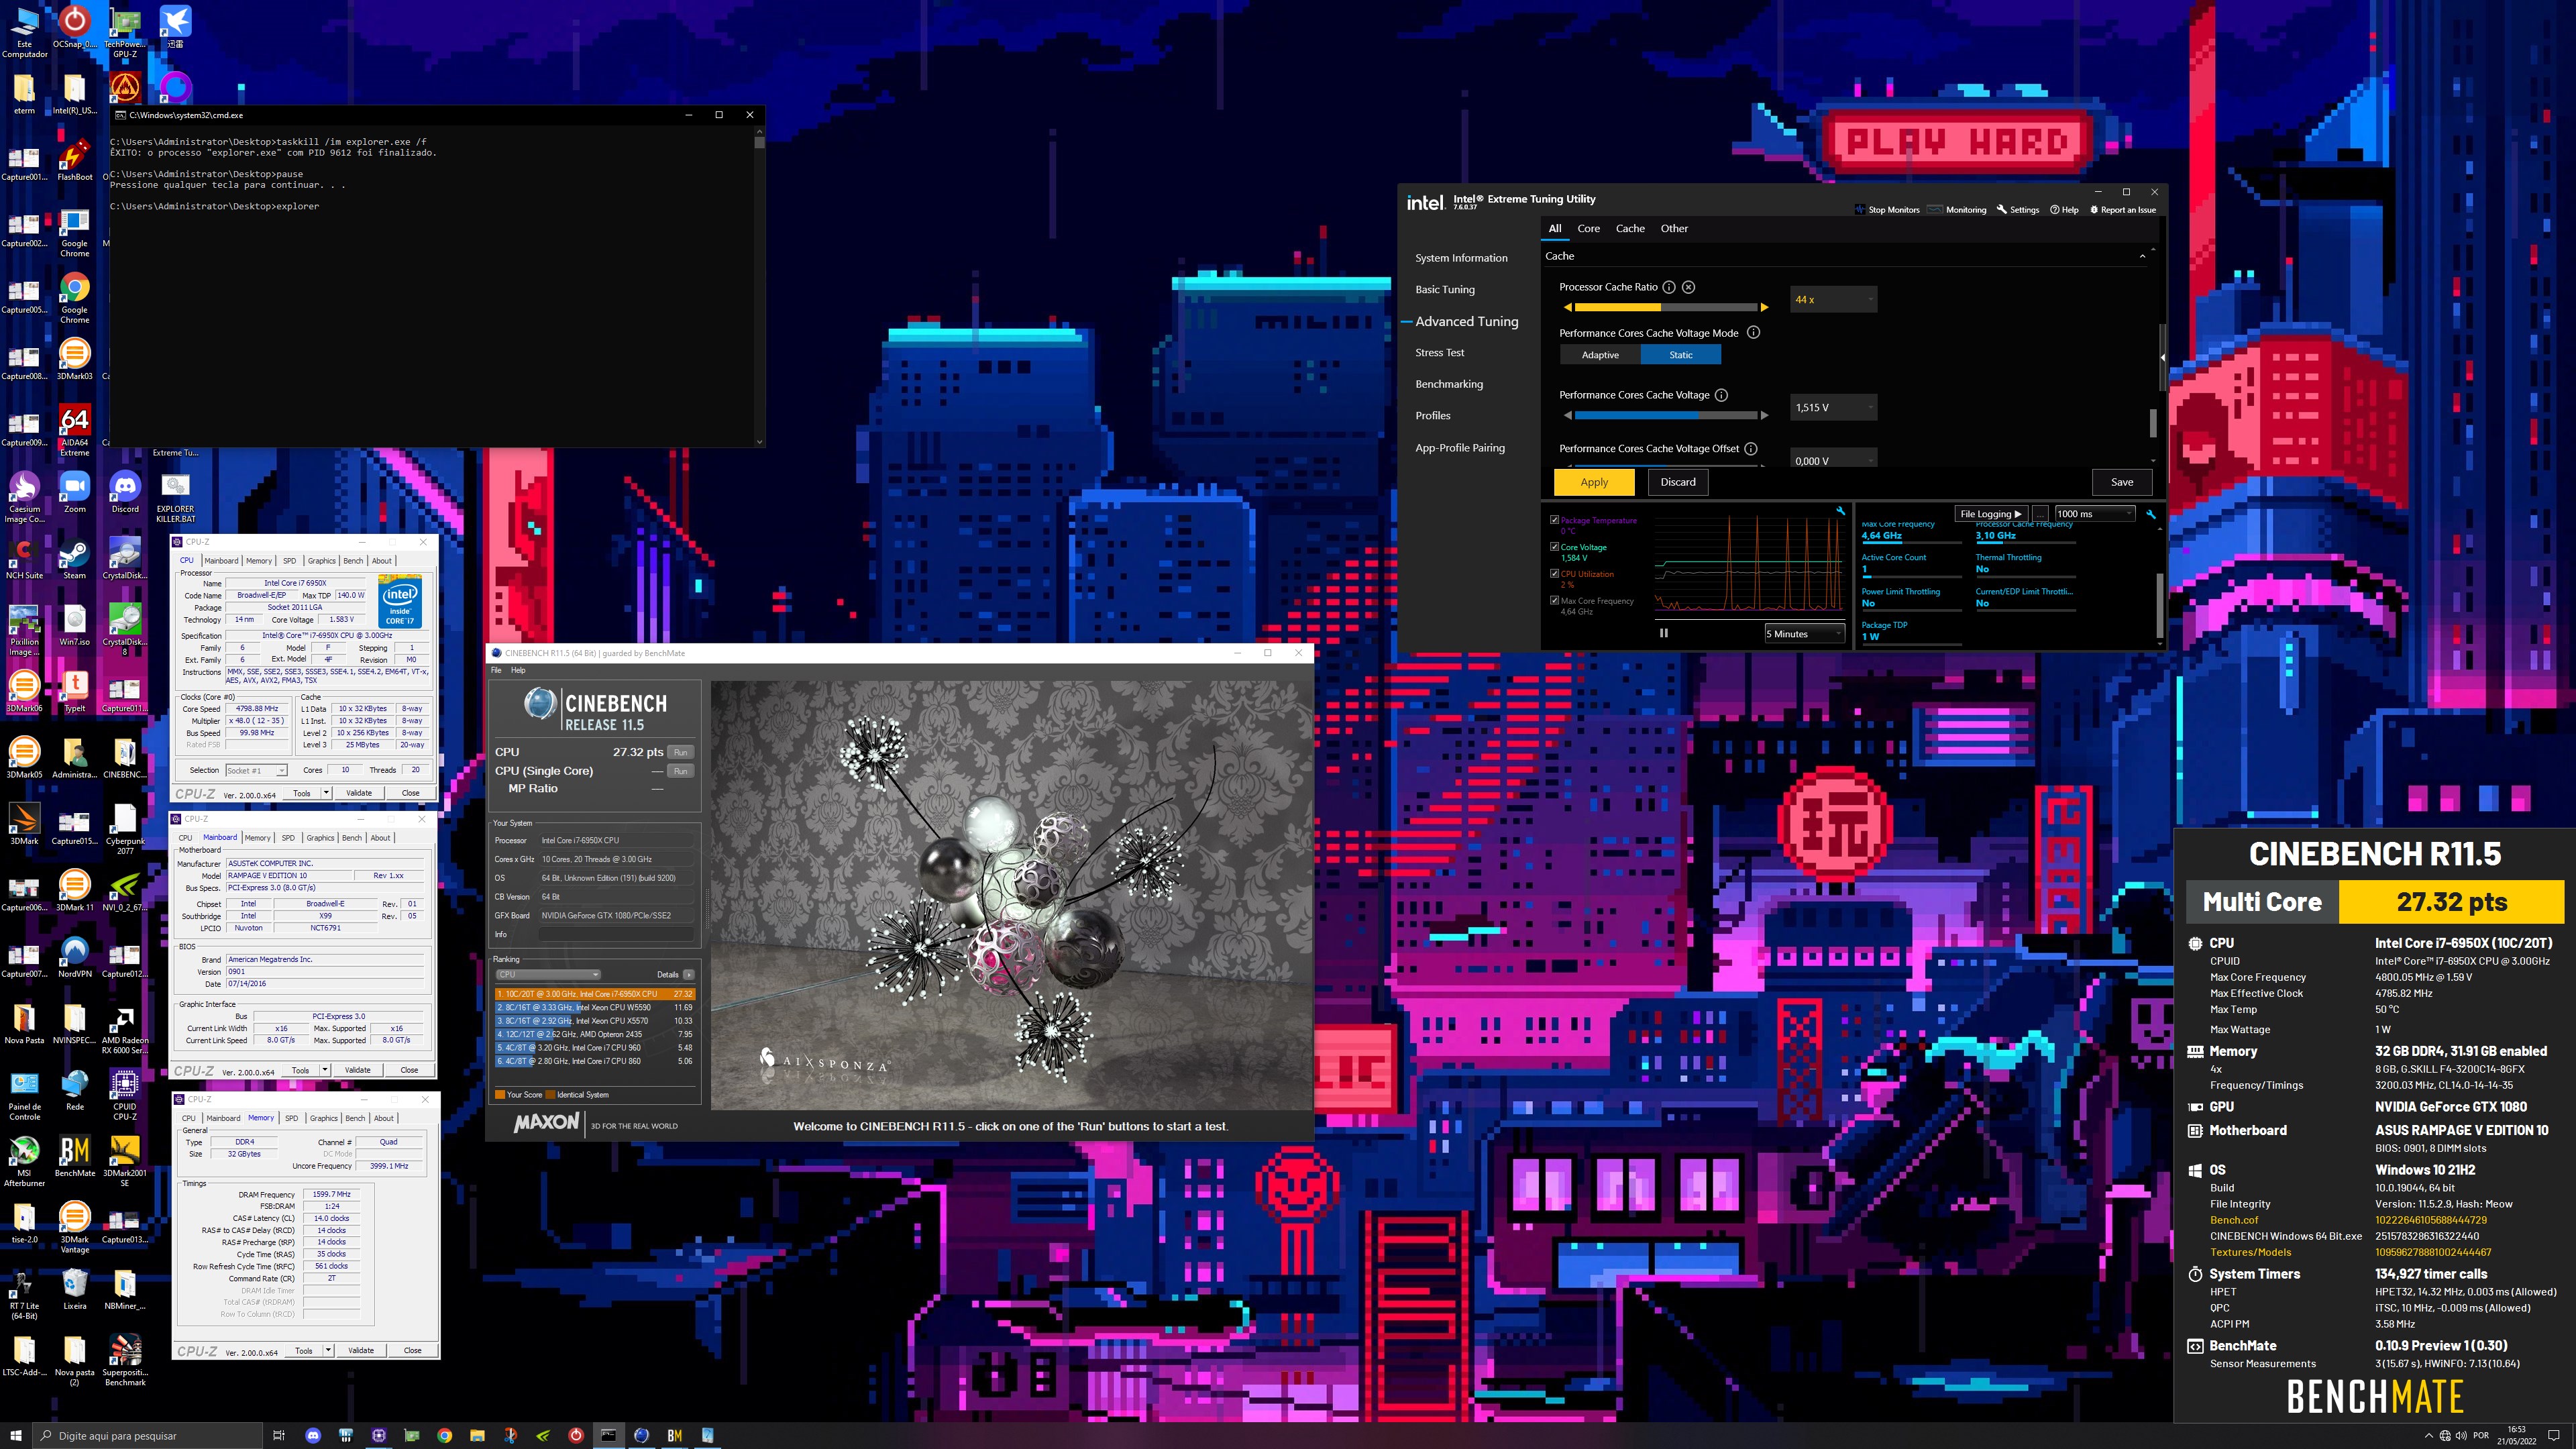Uncheck Core Voltage monitor checkbox
Image resolution: width=2576 pixels, height=1449 pixels.
tap(1554, 547)
